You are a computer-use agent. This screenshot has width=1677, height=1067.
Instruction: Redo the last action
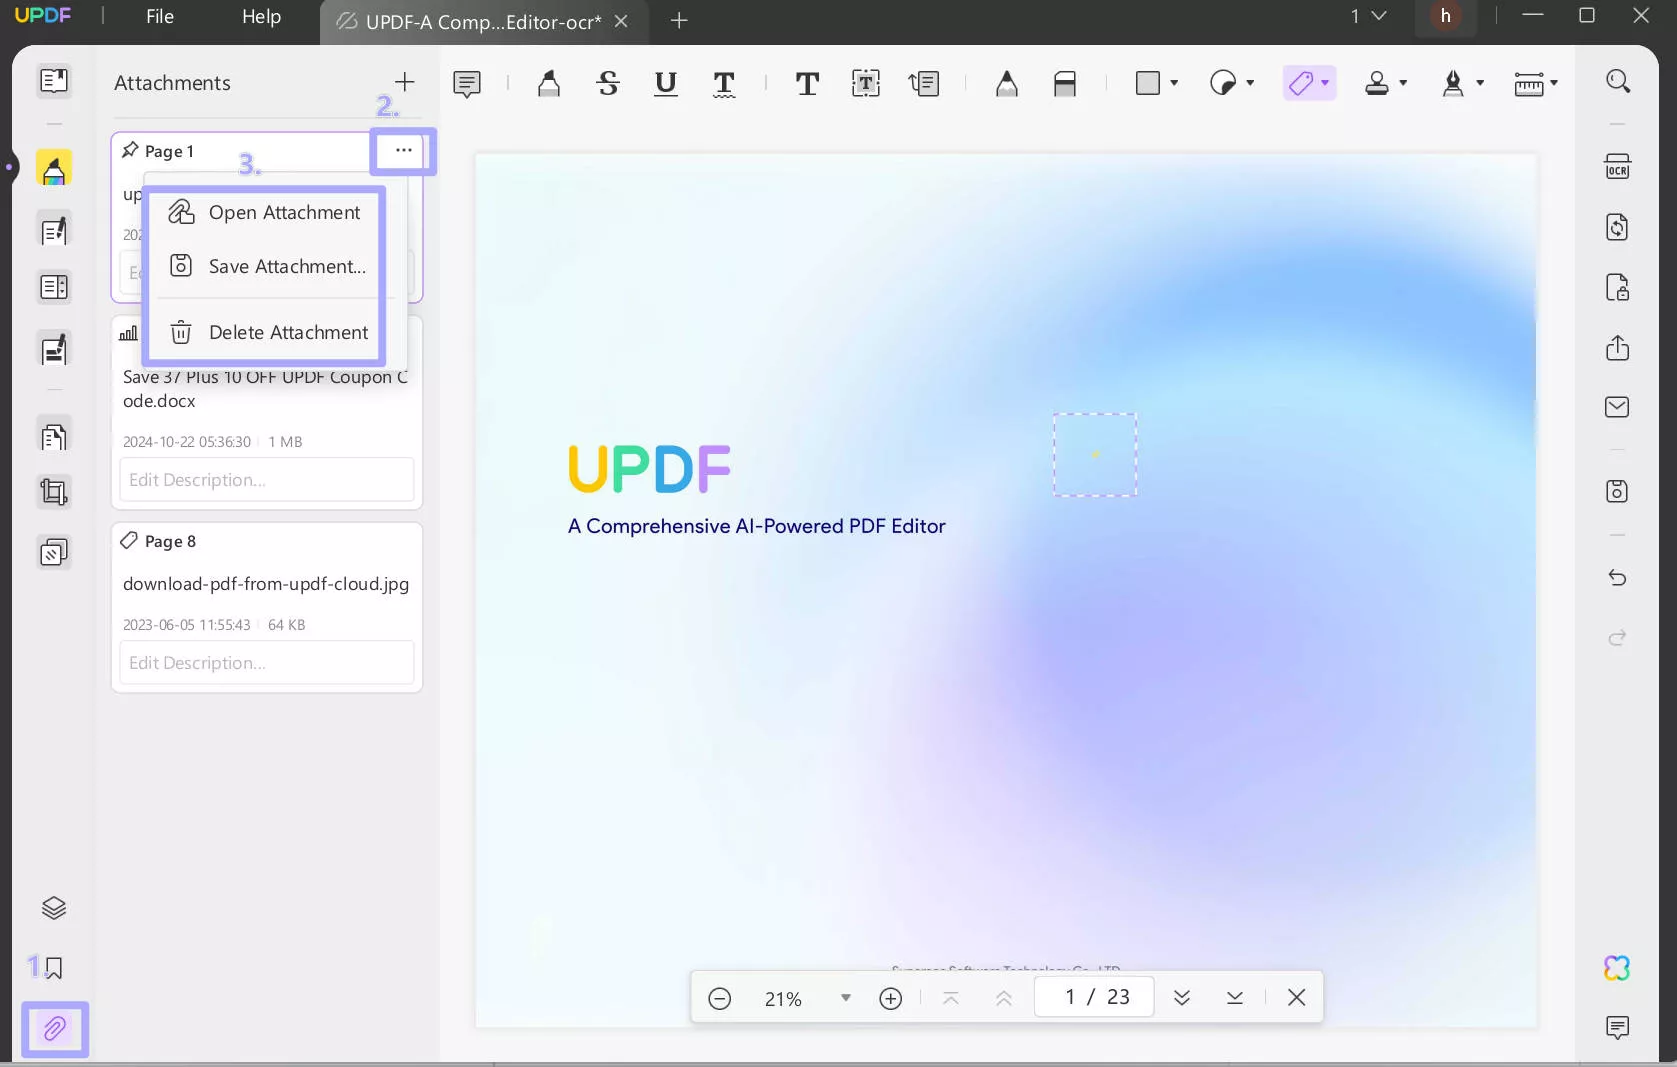point(1618,637)
